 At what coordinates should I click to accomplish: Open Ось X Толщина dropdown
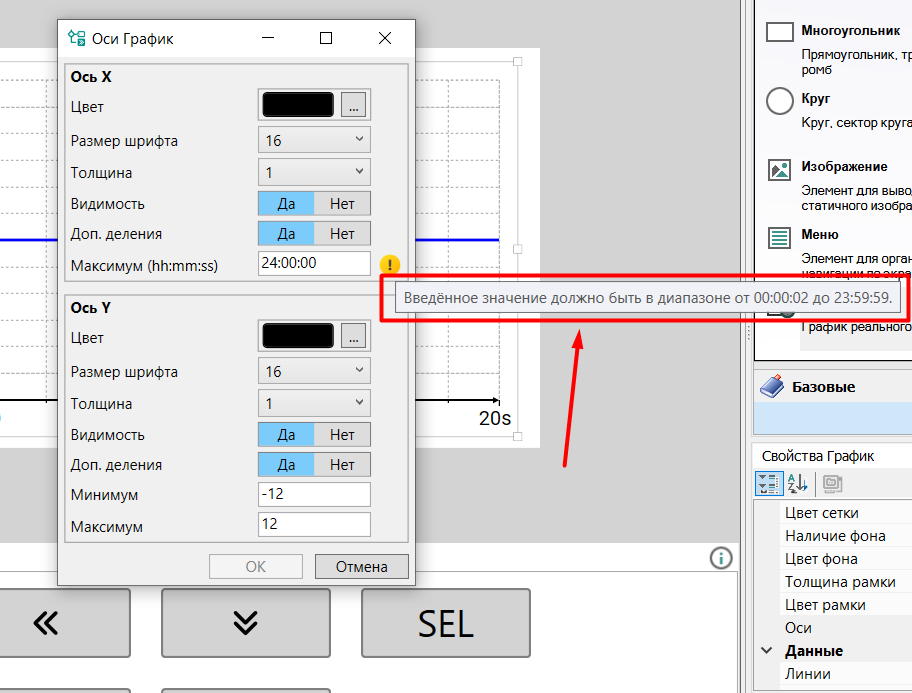point(314,172)
